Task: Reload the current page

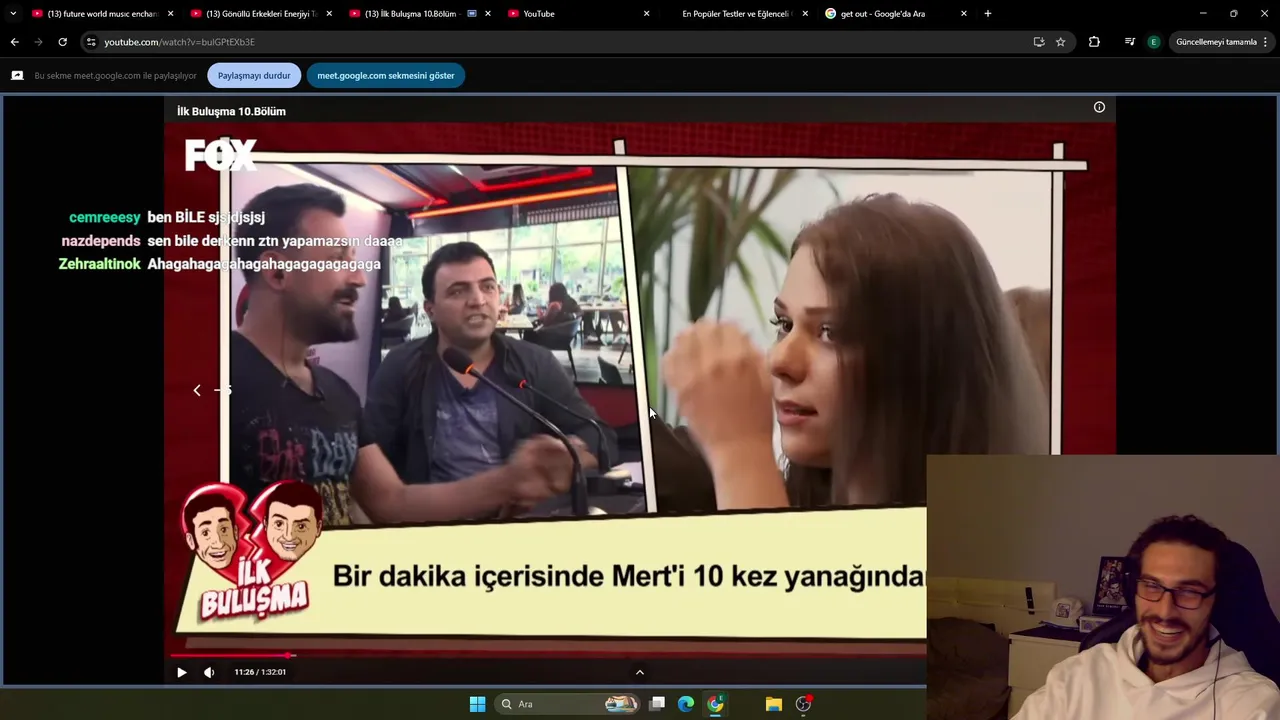Action: pos(62,42)
